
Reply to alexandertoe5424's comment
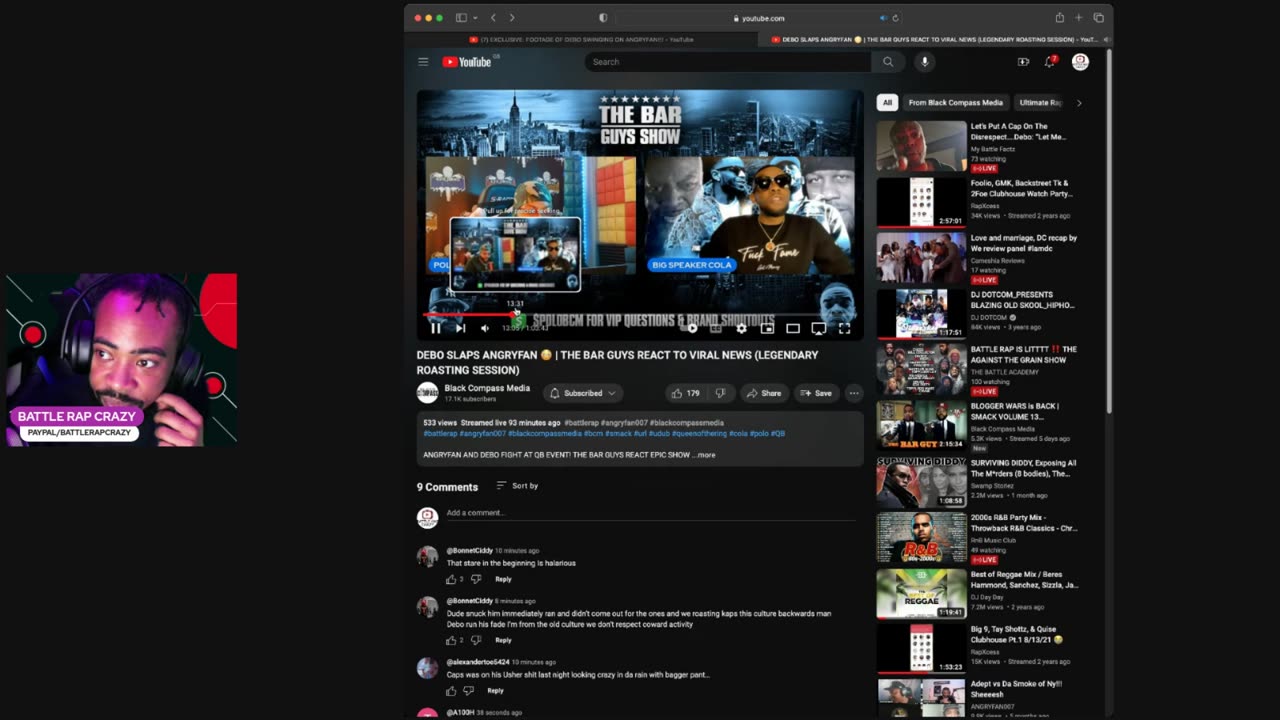click(x=495, y=690)
